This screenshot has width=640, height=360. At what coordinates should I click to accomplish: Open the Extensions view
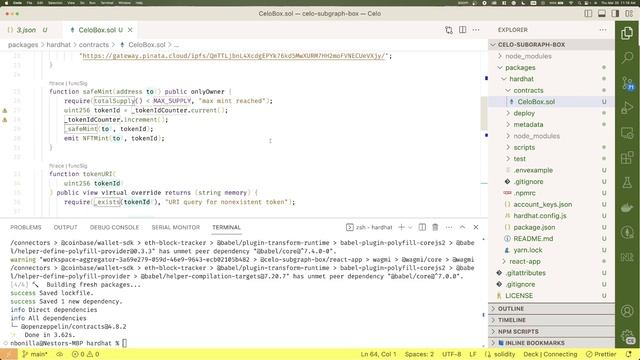[x=627, y=158]
